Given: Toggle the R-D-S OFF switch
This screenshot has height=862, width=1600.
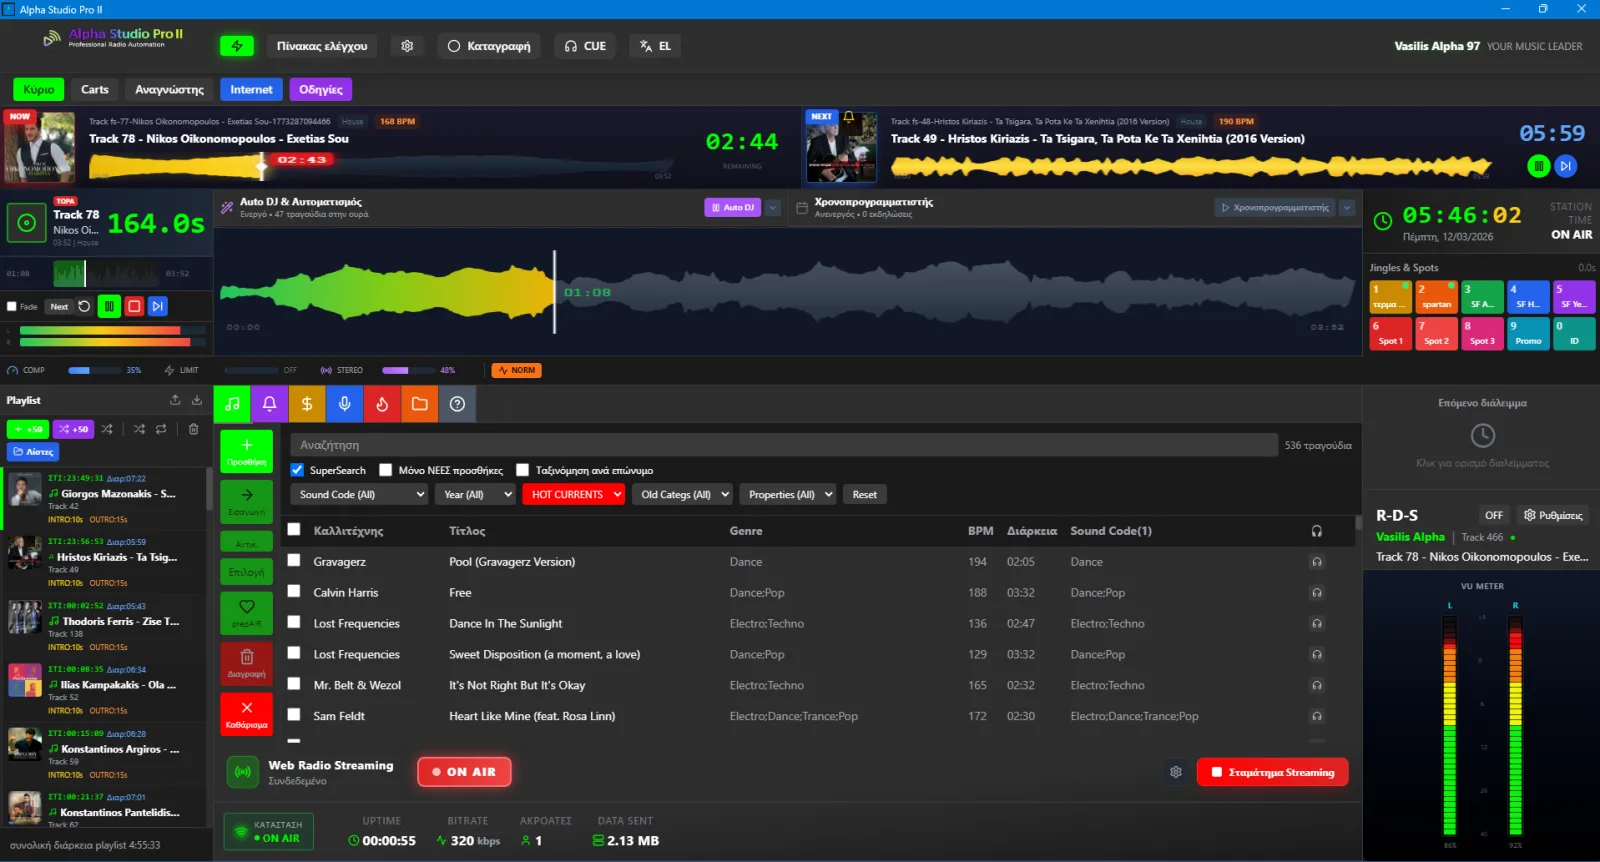Looking at the screenshot, I should [1494, 515].
